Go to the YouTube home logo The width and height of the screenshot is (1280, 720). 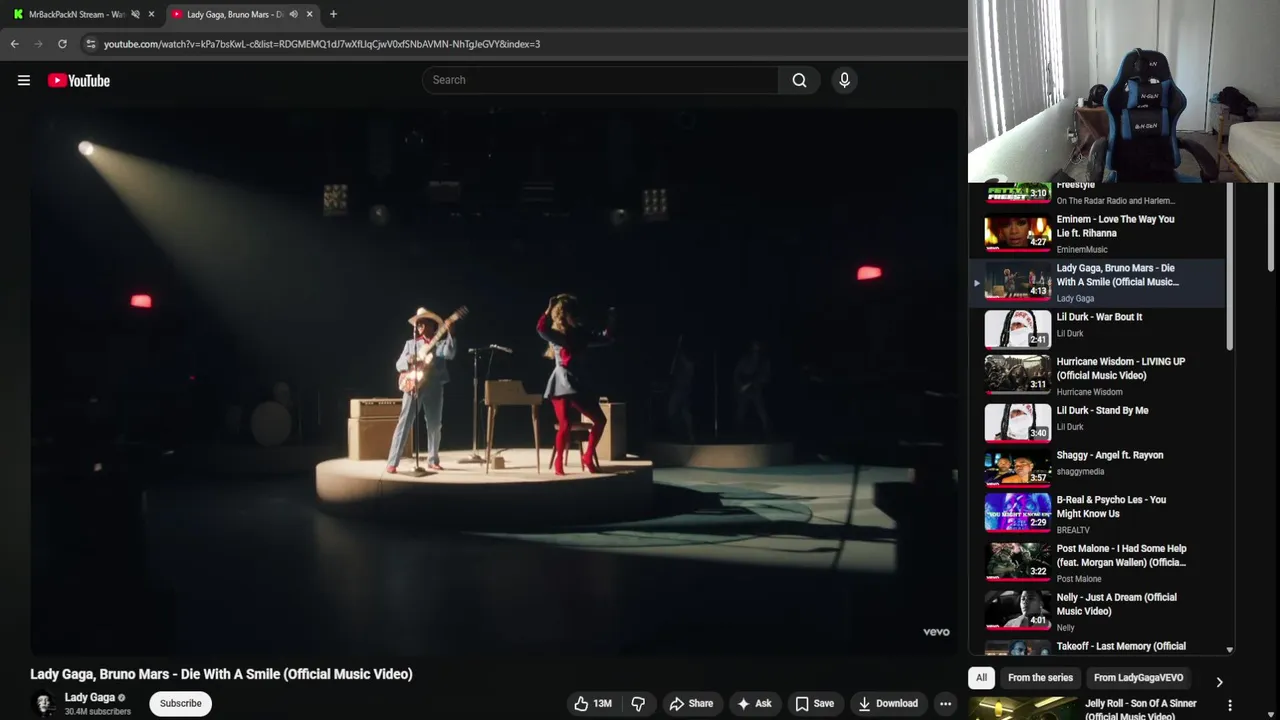[x=79, y=81]
